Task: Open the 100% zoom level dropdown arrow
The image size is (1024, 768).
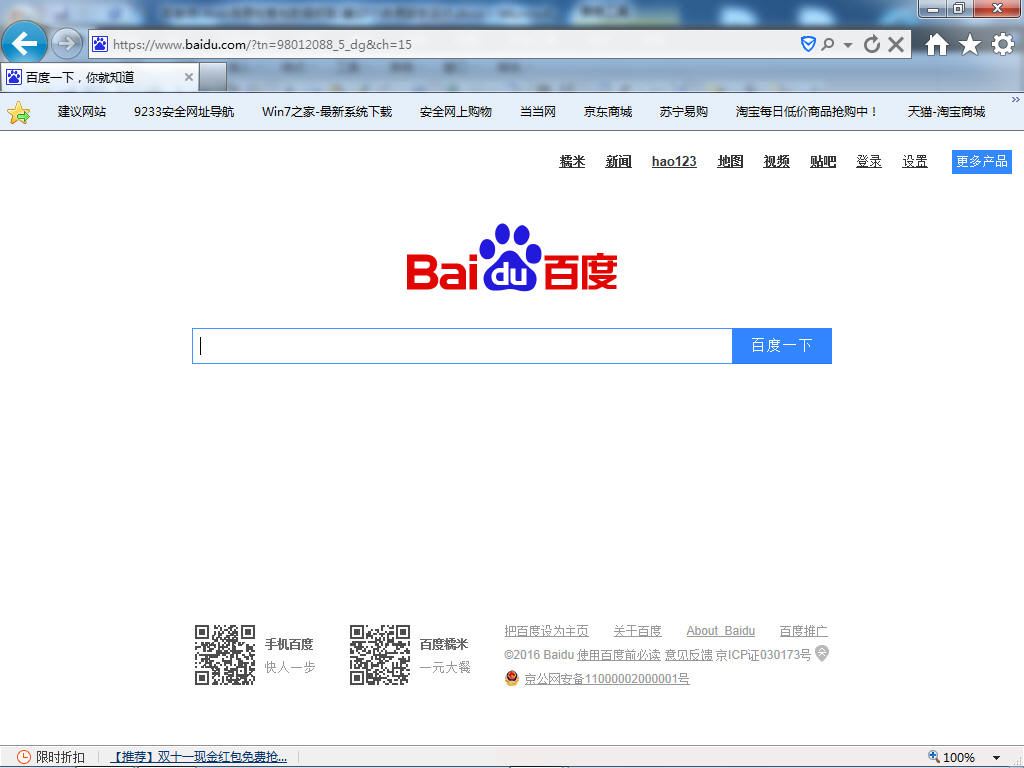Action: pyautogui.click(x=997, y=758)
